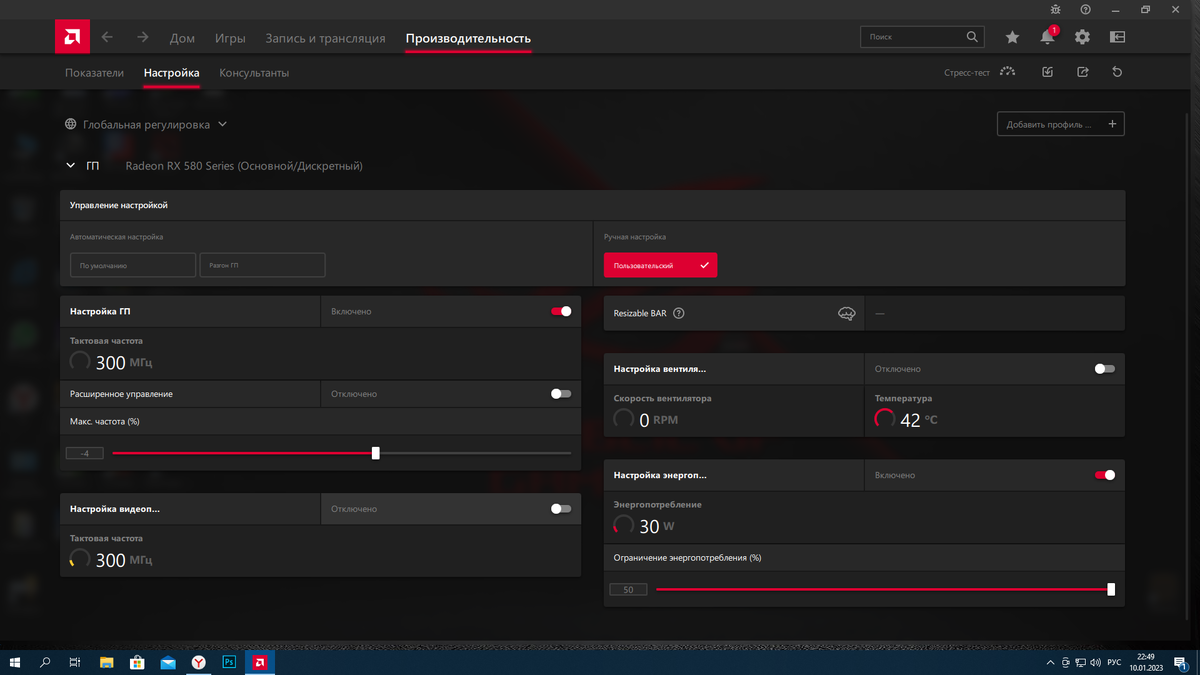
Task: Enable Настройка видеоп... toggle
Action: 561,509
